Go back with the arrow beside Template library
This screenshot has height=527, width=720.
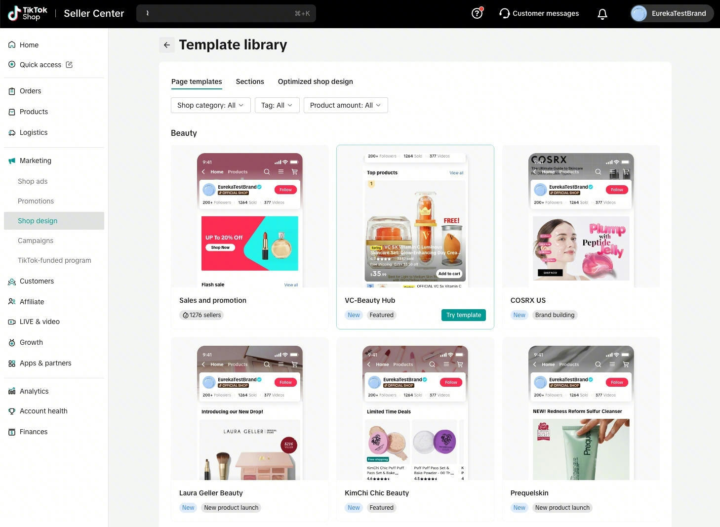point(167,45)
